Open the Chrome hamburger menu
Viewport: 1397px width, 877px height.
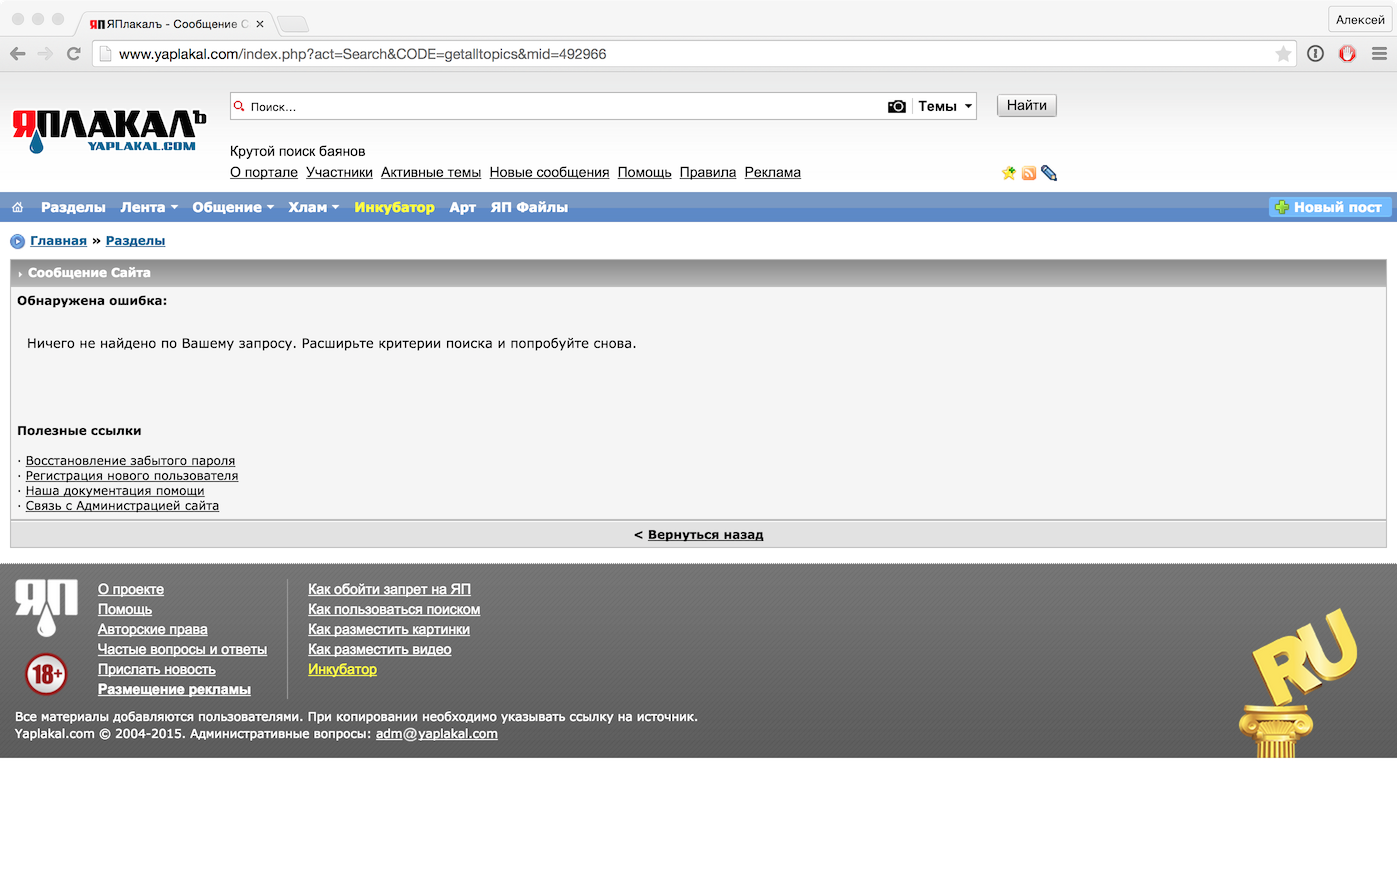(1379, 54)
